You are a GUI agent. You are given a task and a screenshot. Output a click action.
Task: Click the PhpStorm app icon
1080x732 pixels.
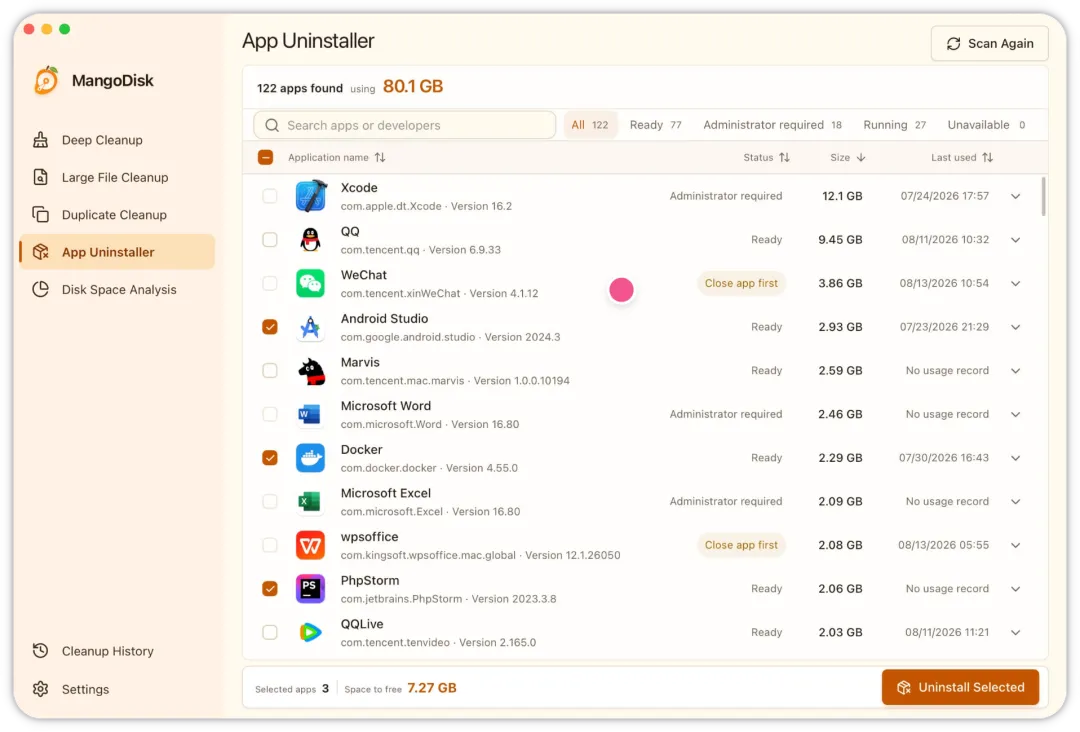(x=311, y=589)
